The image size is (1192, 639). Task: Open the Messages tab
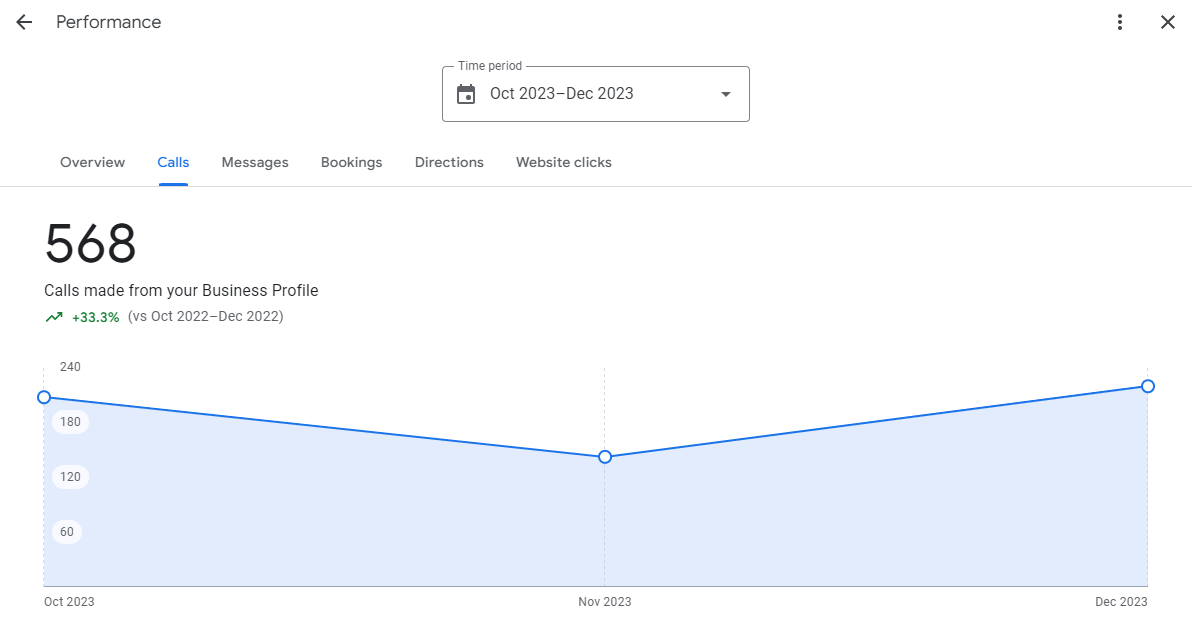pos(255,162)
